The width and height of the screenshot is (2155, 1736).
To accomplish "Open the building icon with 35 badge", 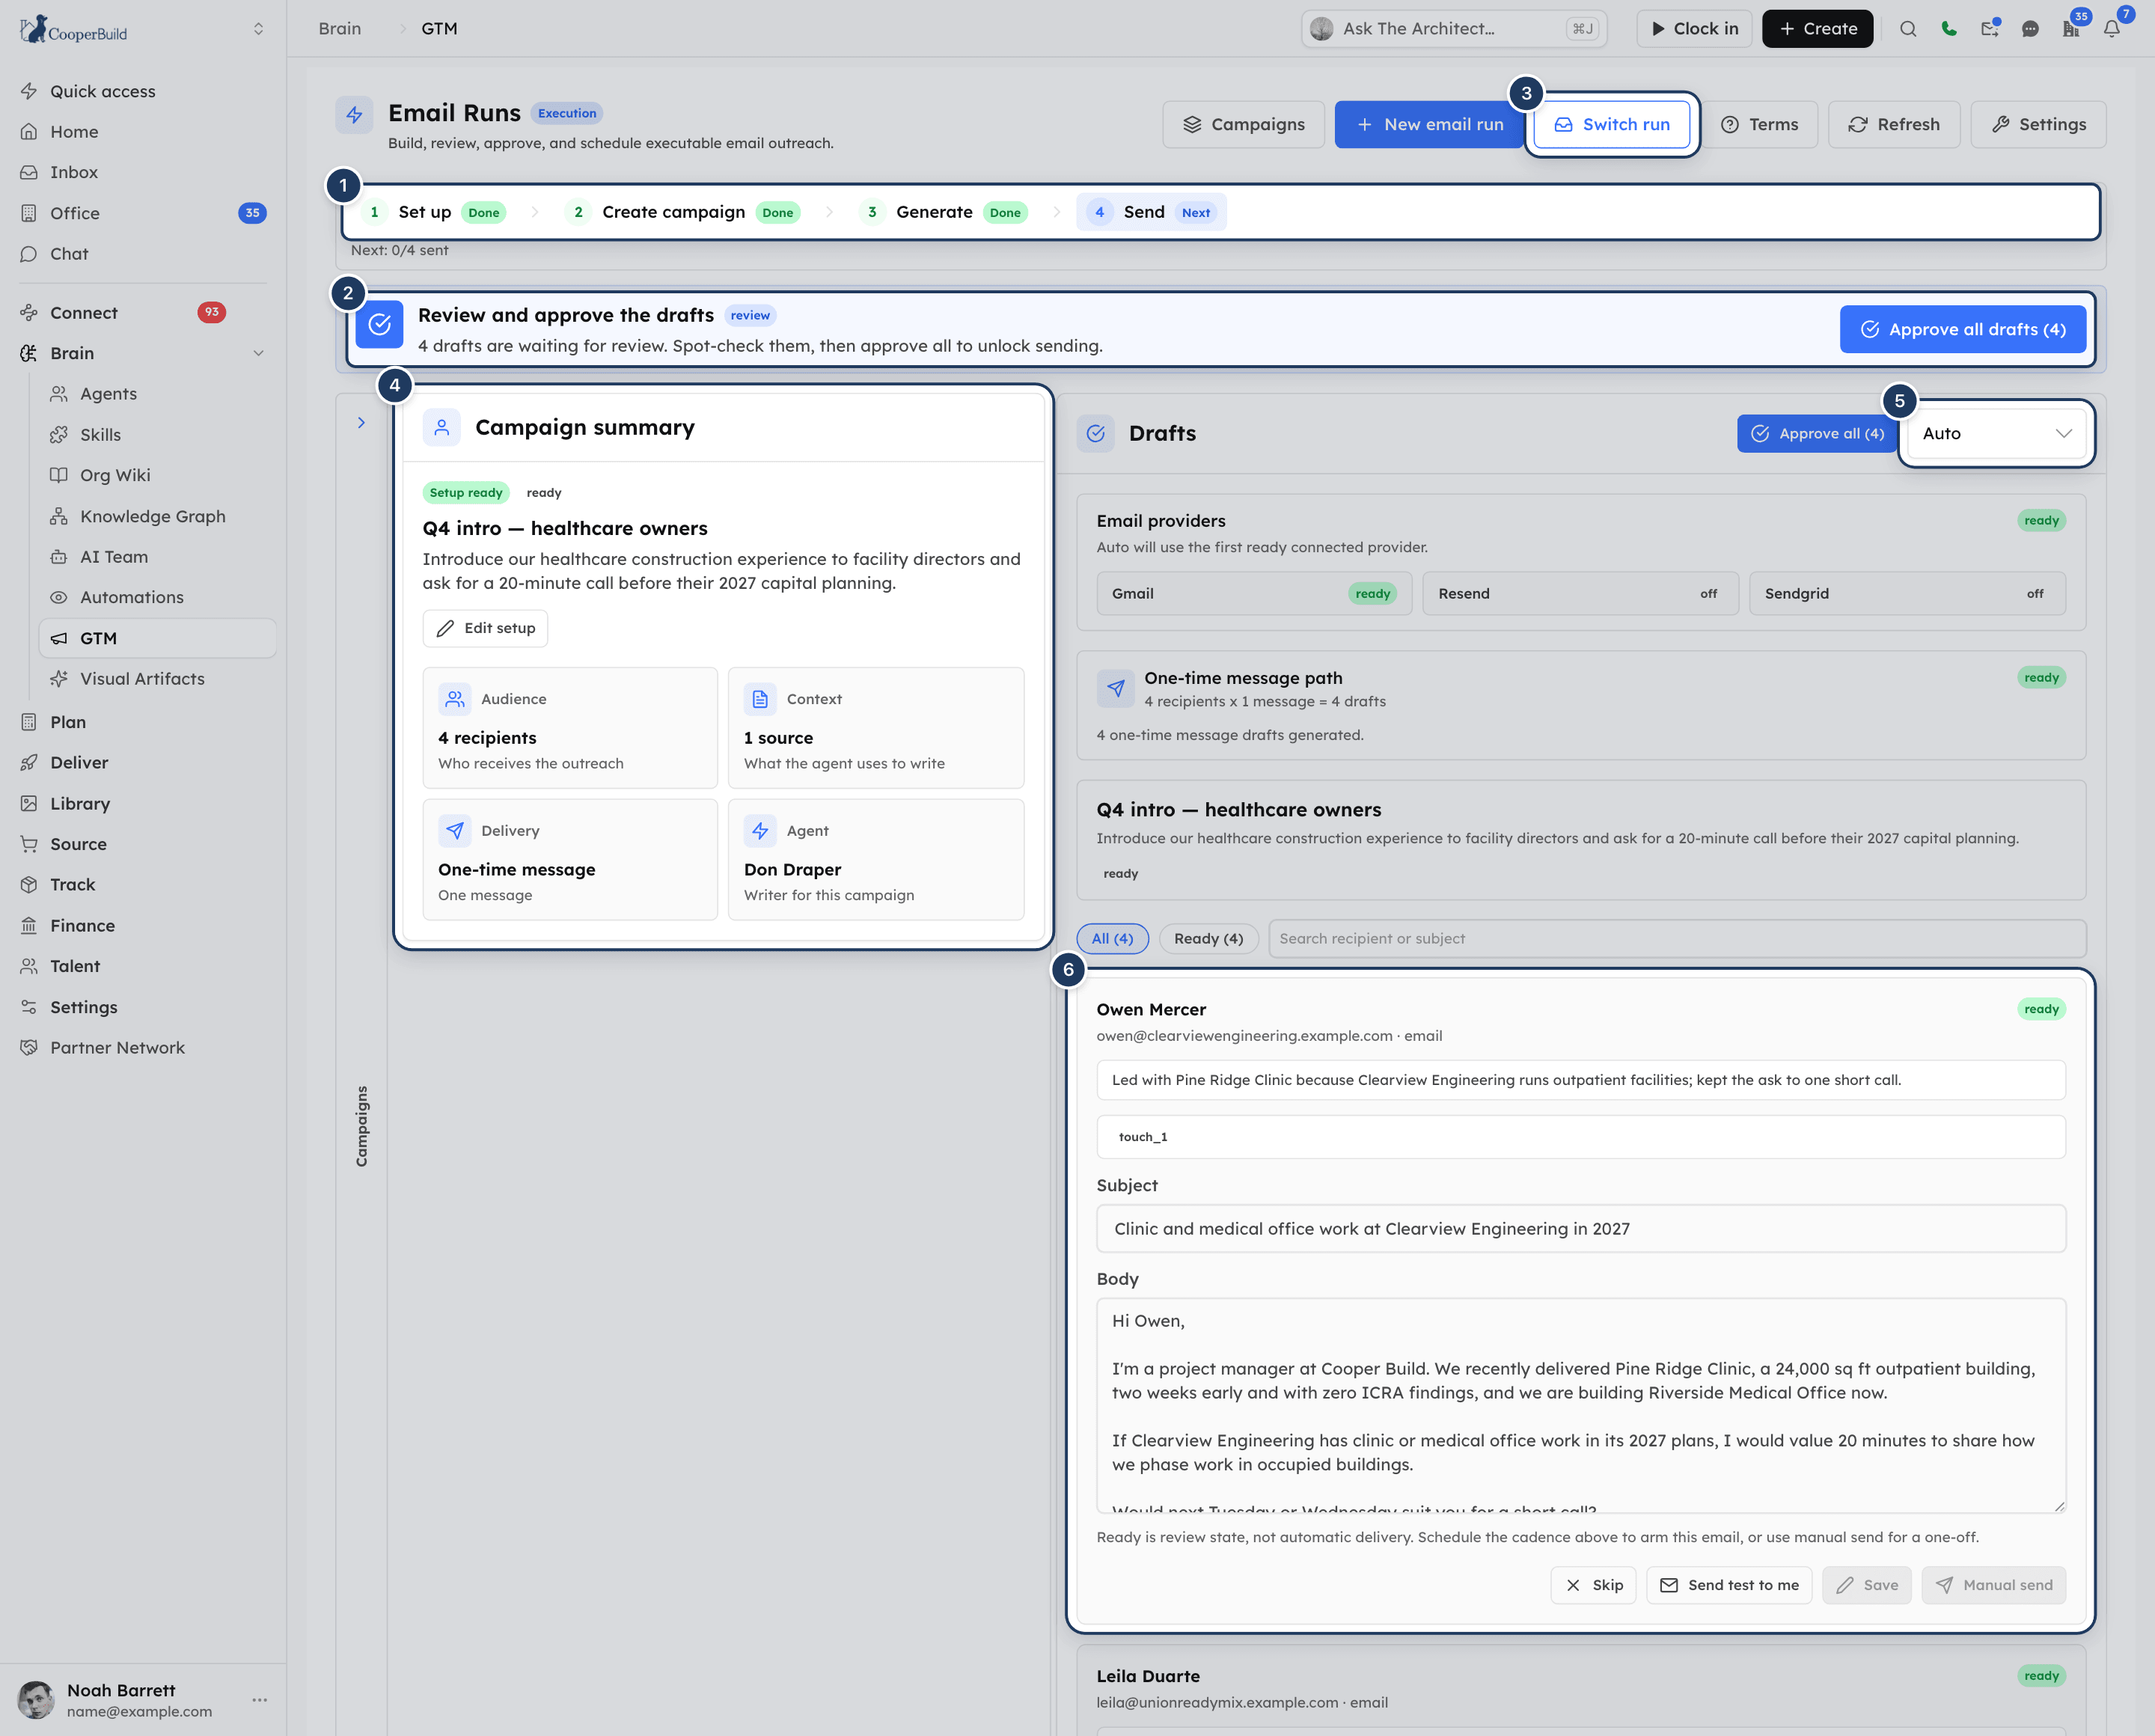I will point(2071,29).
